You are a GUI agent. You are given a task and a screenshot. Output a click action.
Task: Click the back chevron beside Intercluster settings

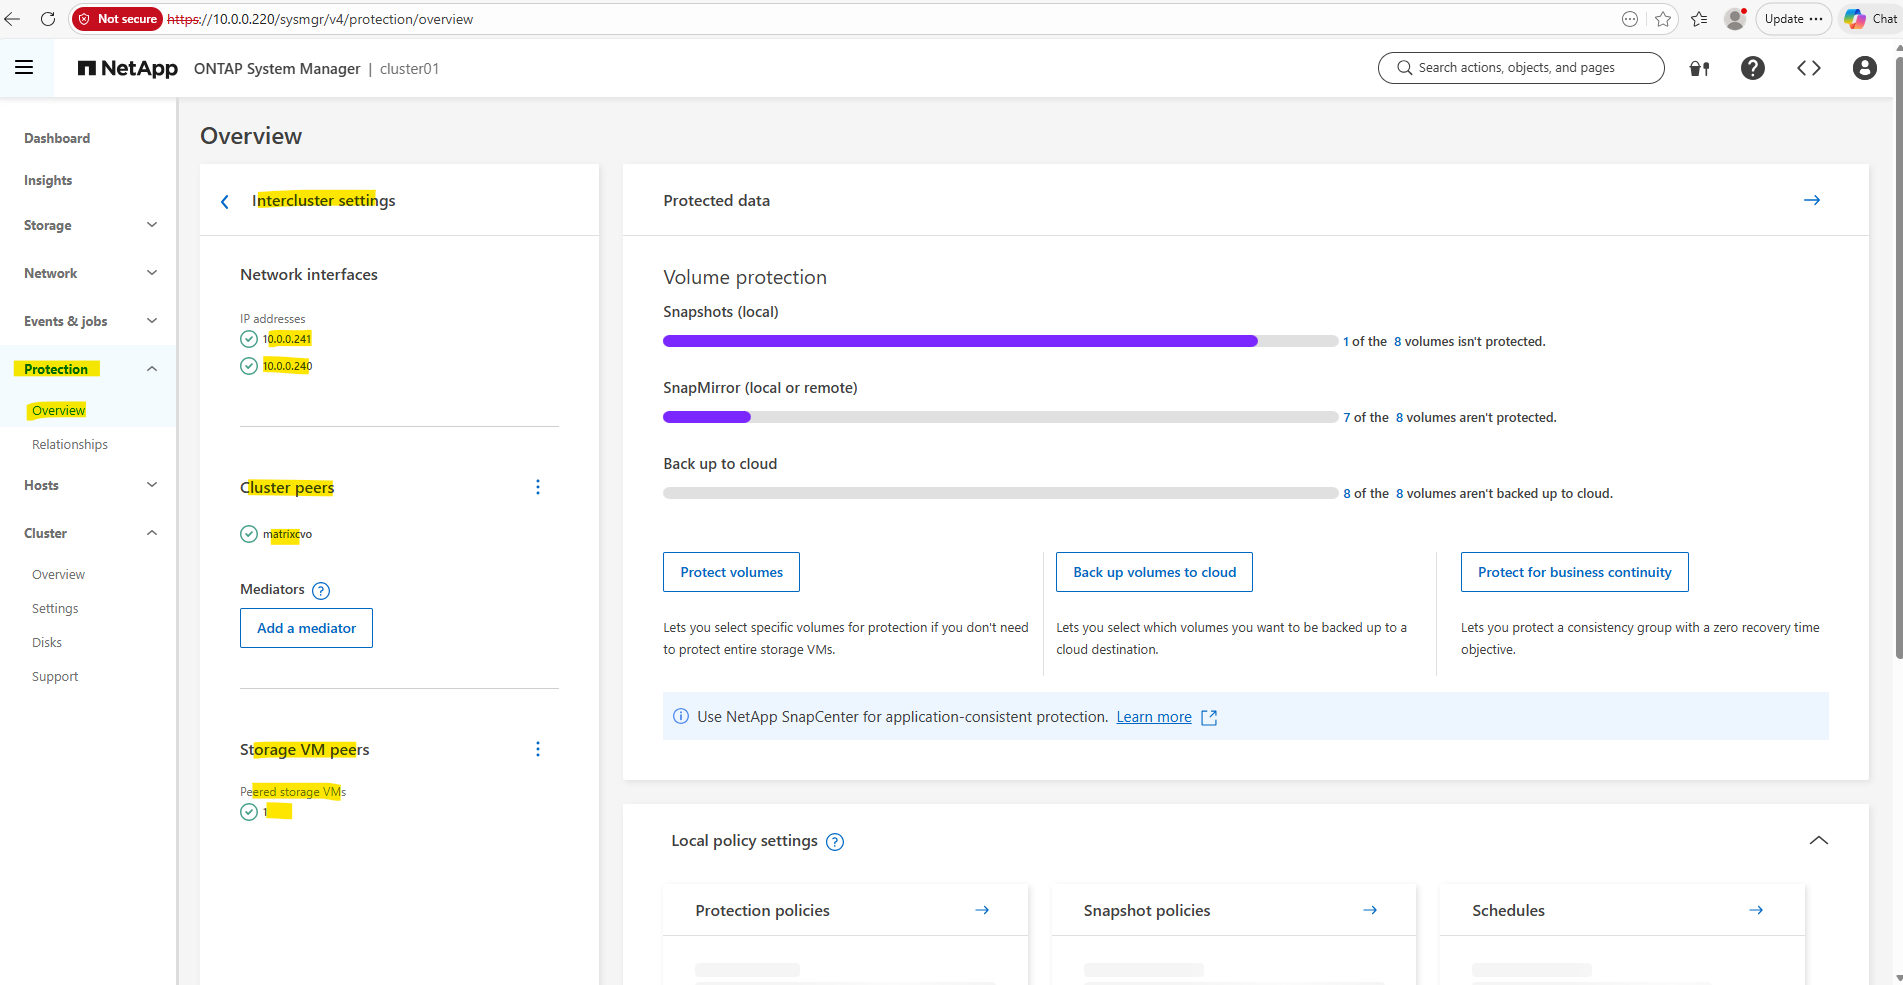pyautogui.click(x=225, y=202)
